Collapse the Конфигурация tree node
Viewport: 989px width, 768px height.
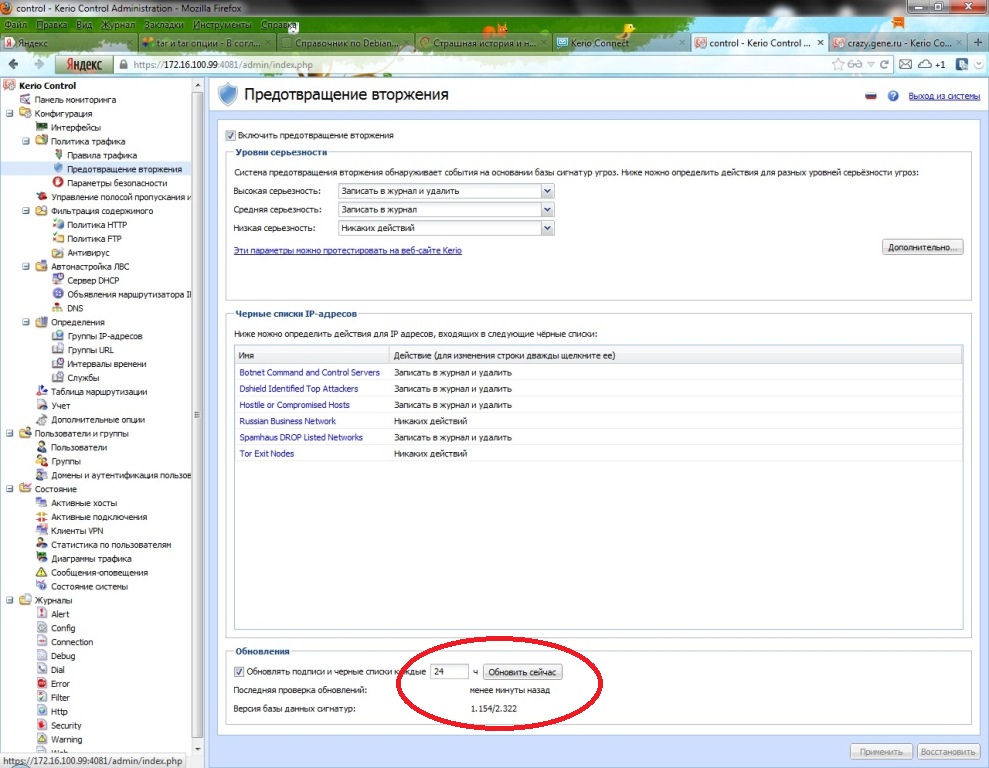click(x=10, y=114)
